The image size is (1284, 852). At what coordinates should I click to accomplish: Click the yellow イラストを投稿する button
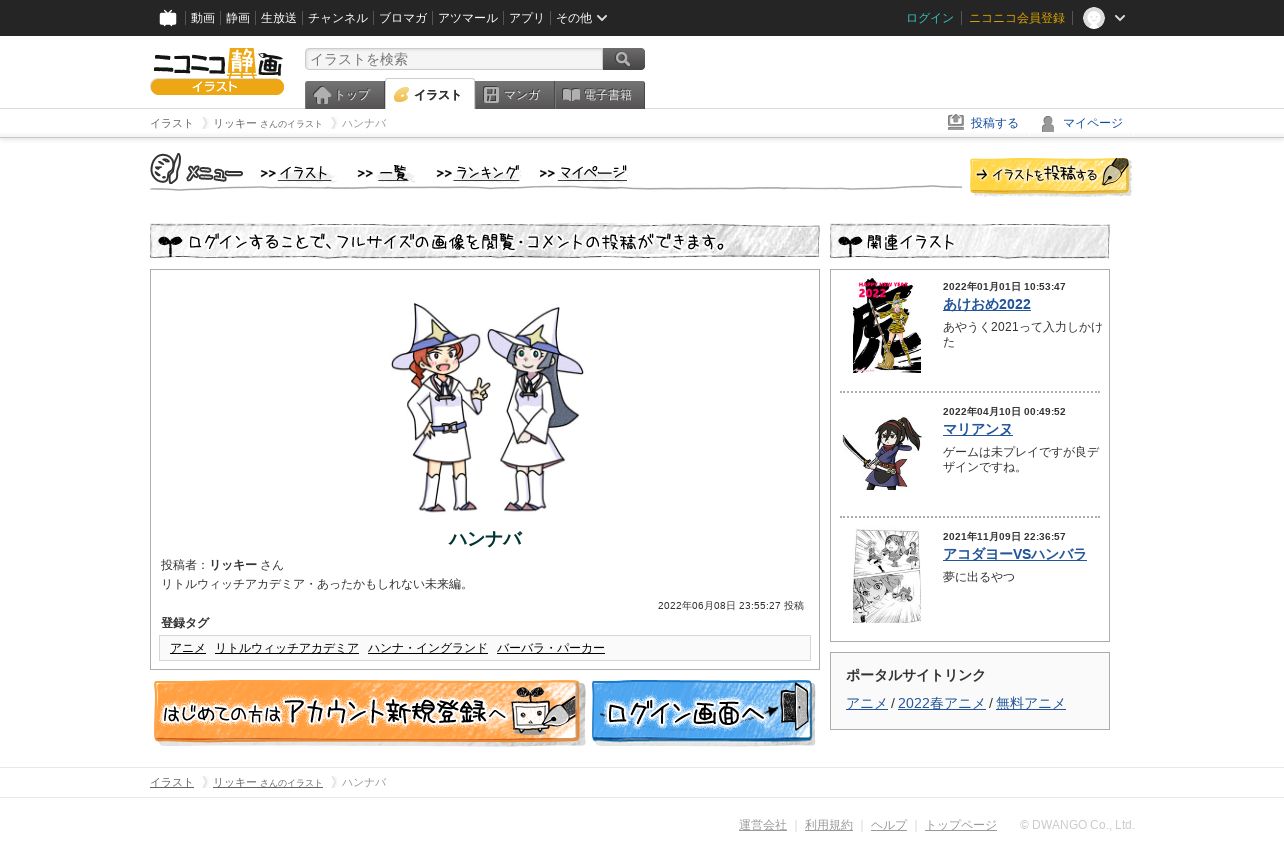tap(1050, 175)
